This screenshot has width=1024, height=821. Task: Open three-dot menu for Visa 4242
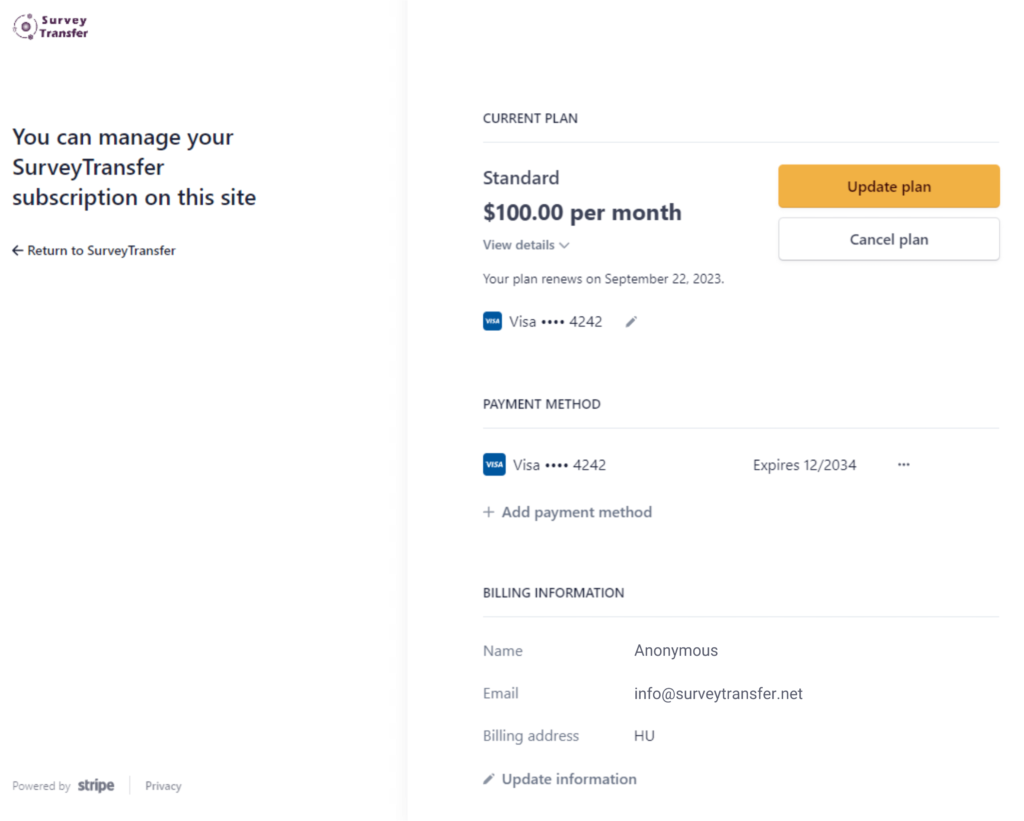click(x=904, y=465)
